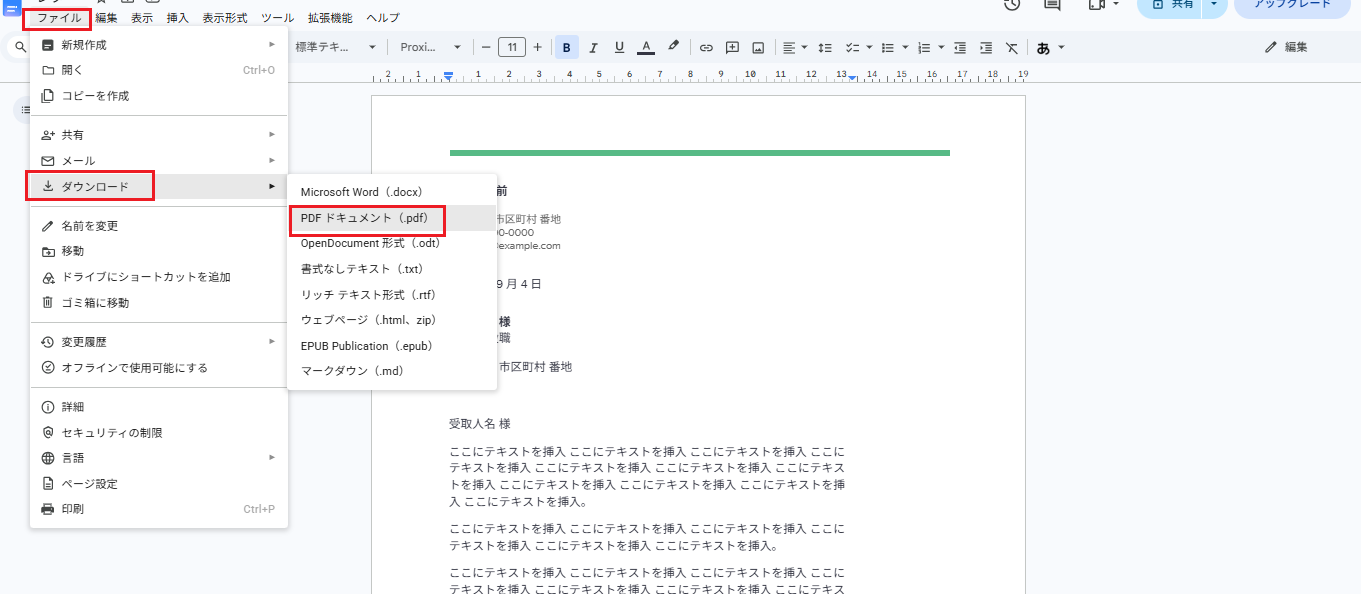Open highlight color pen tool
The image size is (1361, 594).
coord(673,47)
